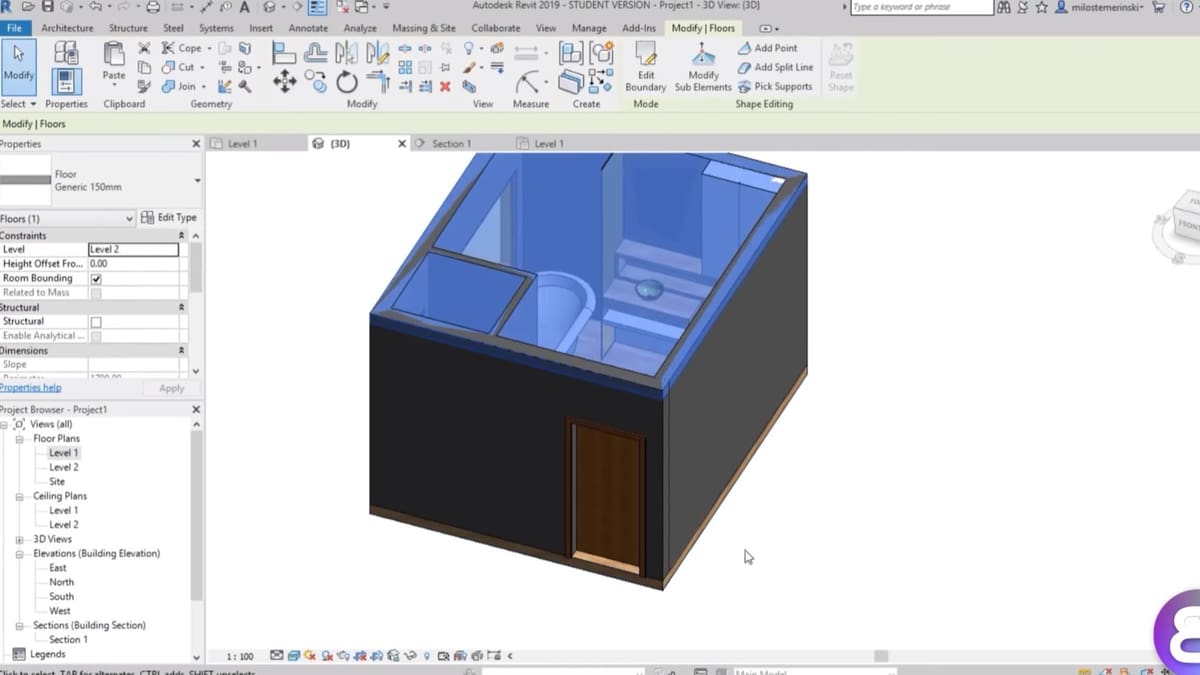Select the Move tool with four arrows
The width and height of the screenshot is (1200, 675).
284,82
